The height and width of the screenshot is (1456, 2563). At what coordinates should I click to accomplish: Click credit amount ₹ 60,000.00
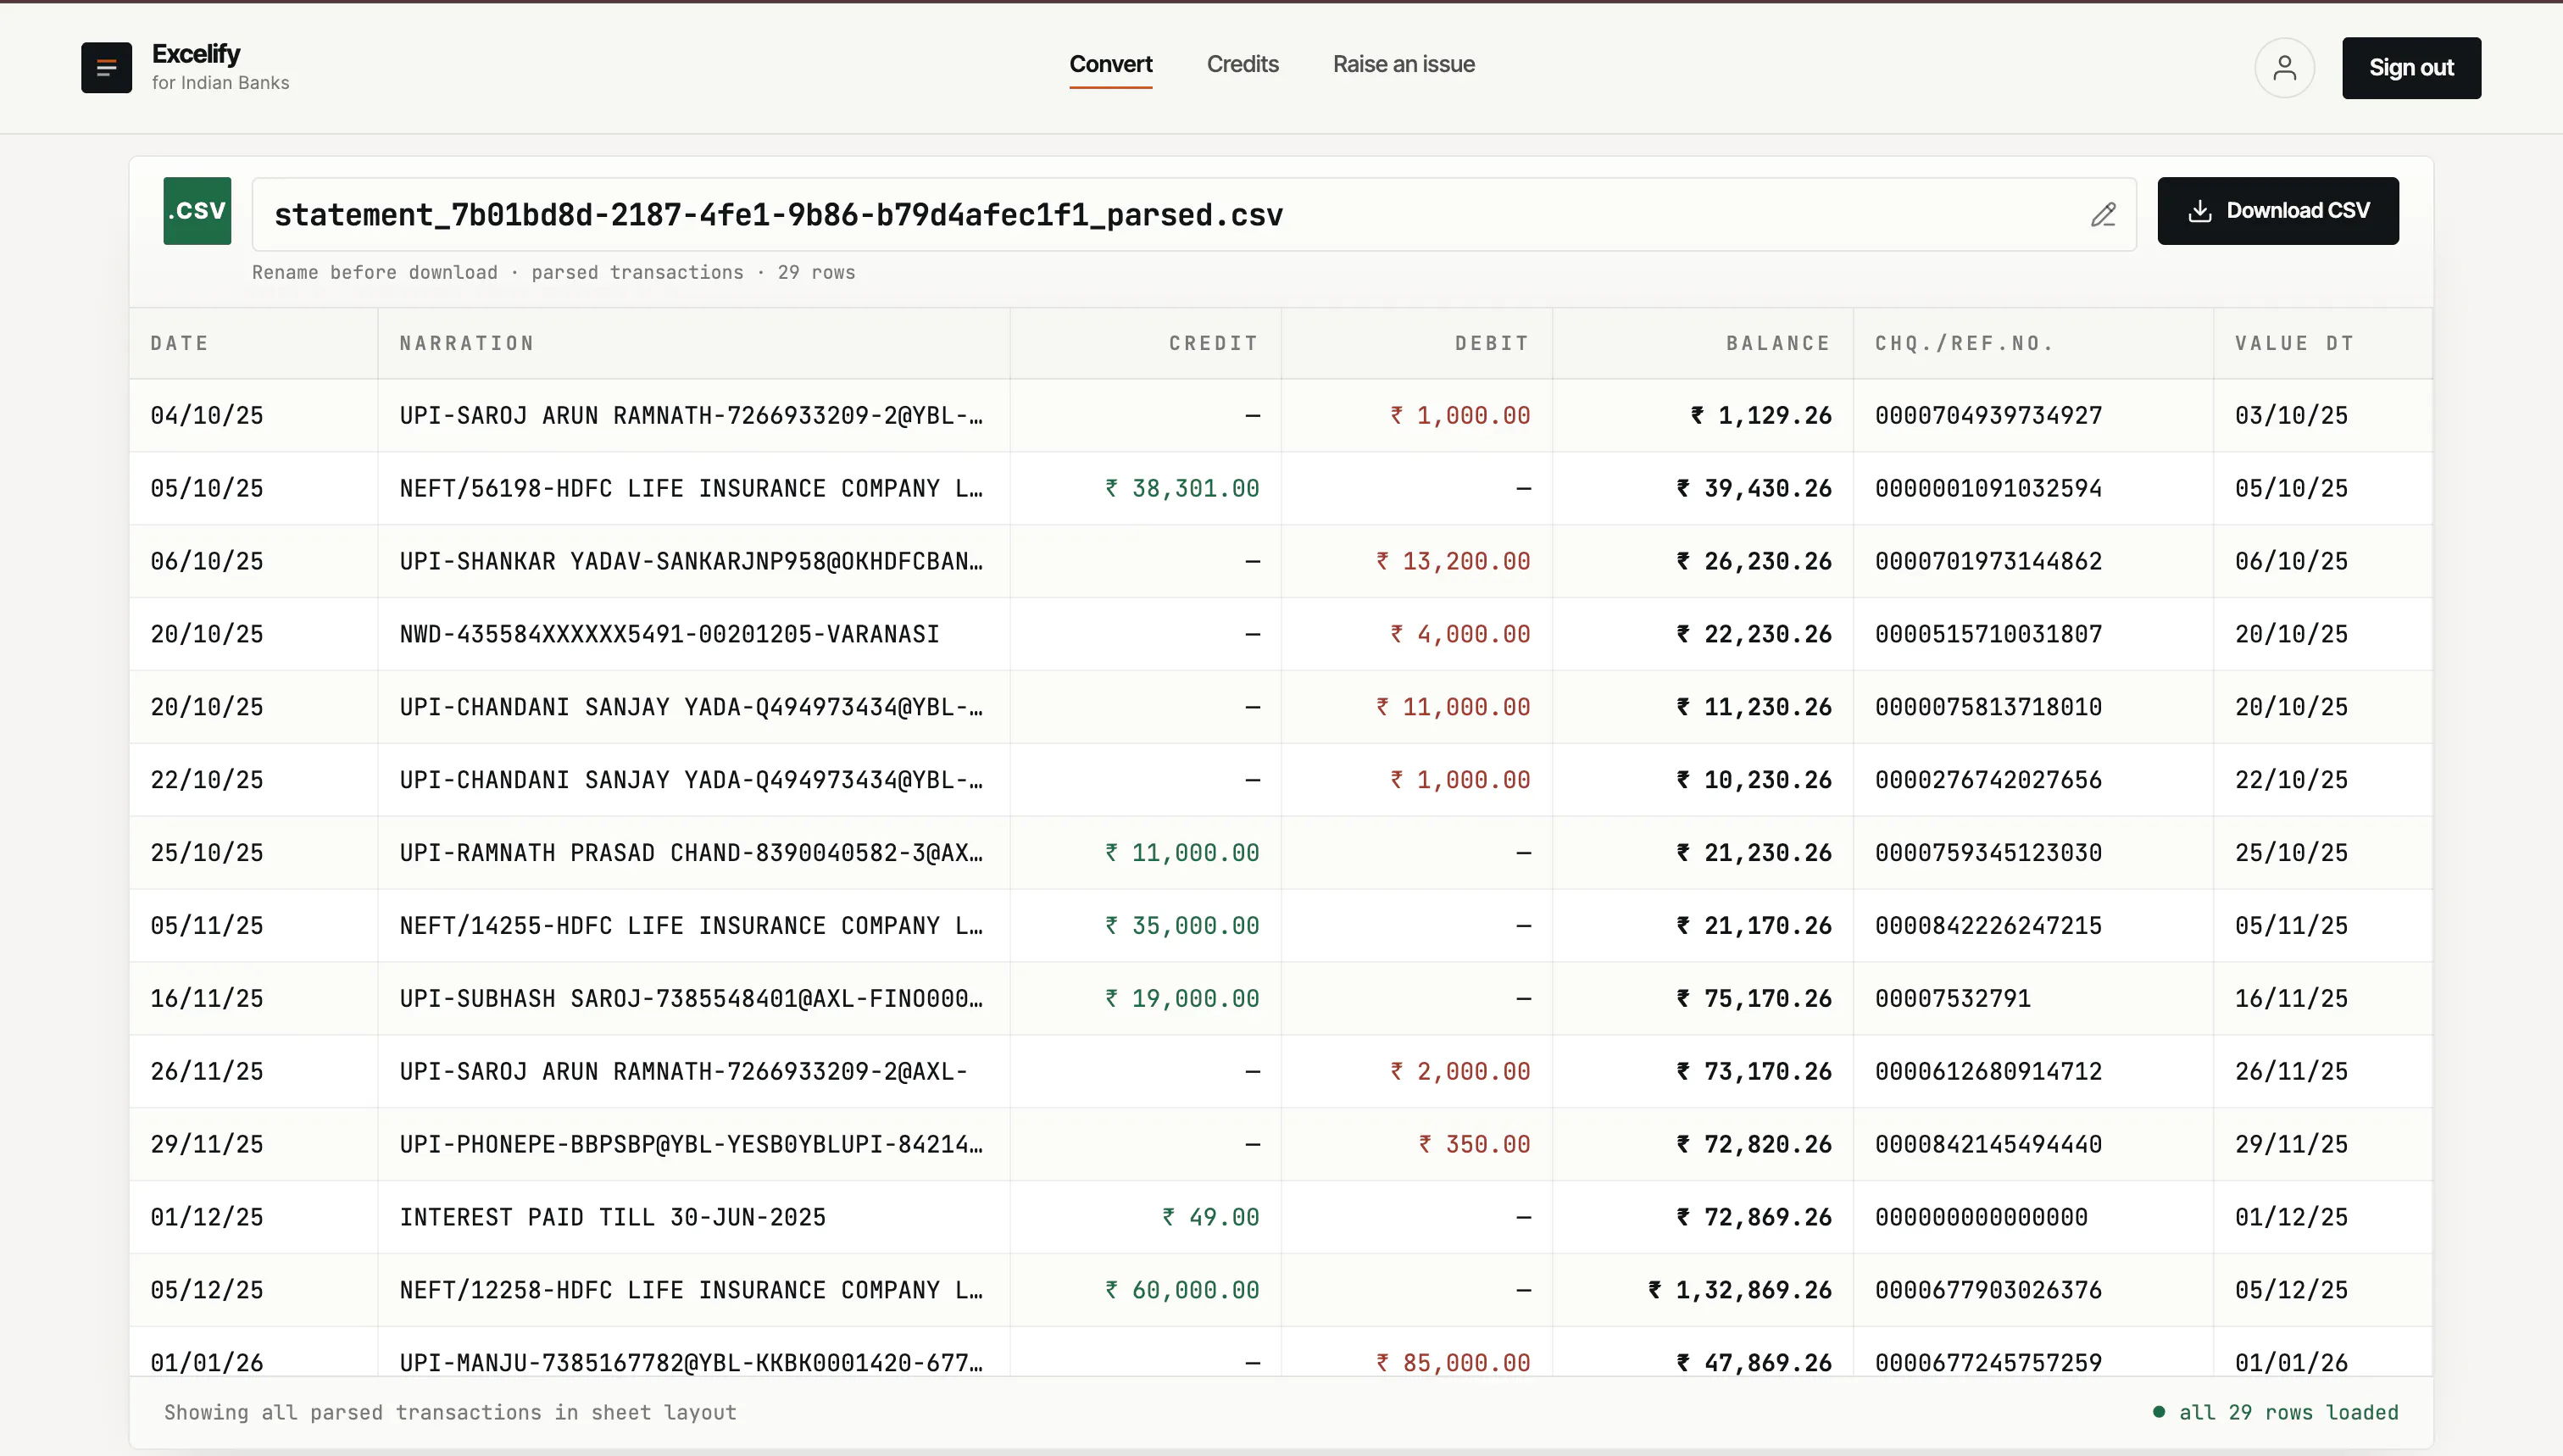(x=1182, y=1291)
